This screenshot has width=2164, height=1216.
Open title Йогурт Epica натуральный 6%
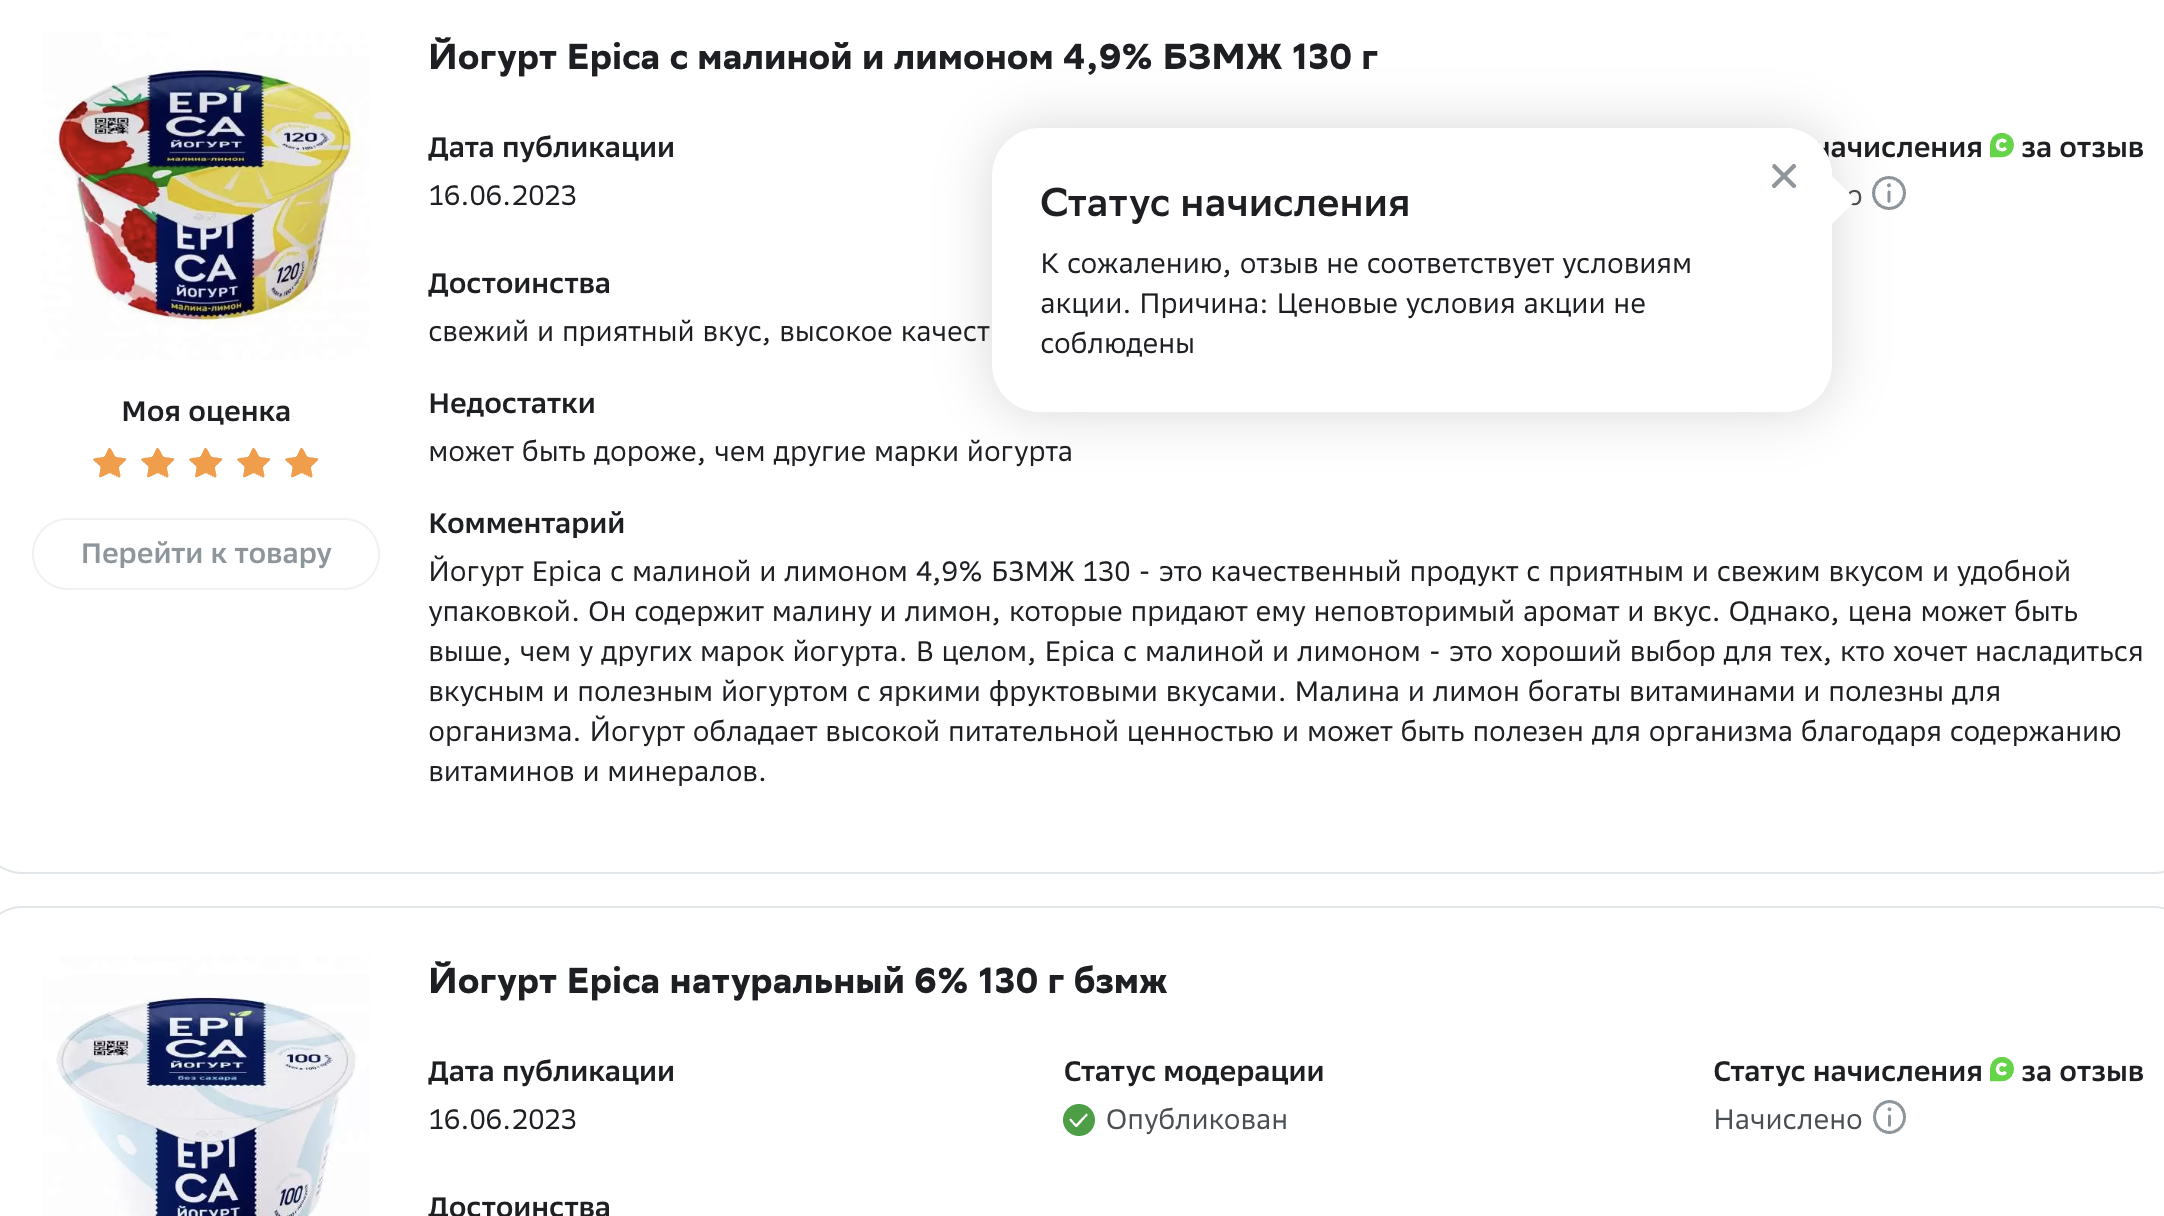click(x=797, y=981)
